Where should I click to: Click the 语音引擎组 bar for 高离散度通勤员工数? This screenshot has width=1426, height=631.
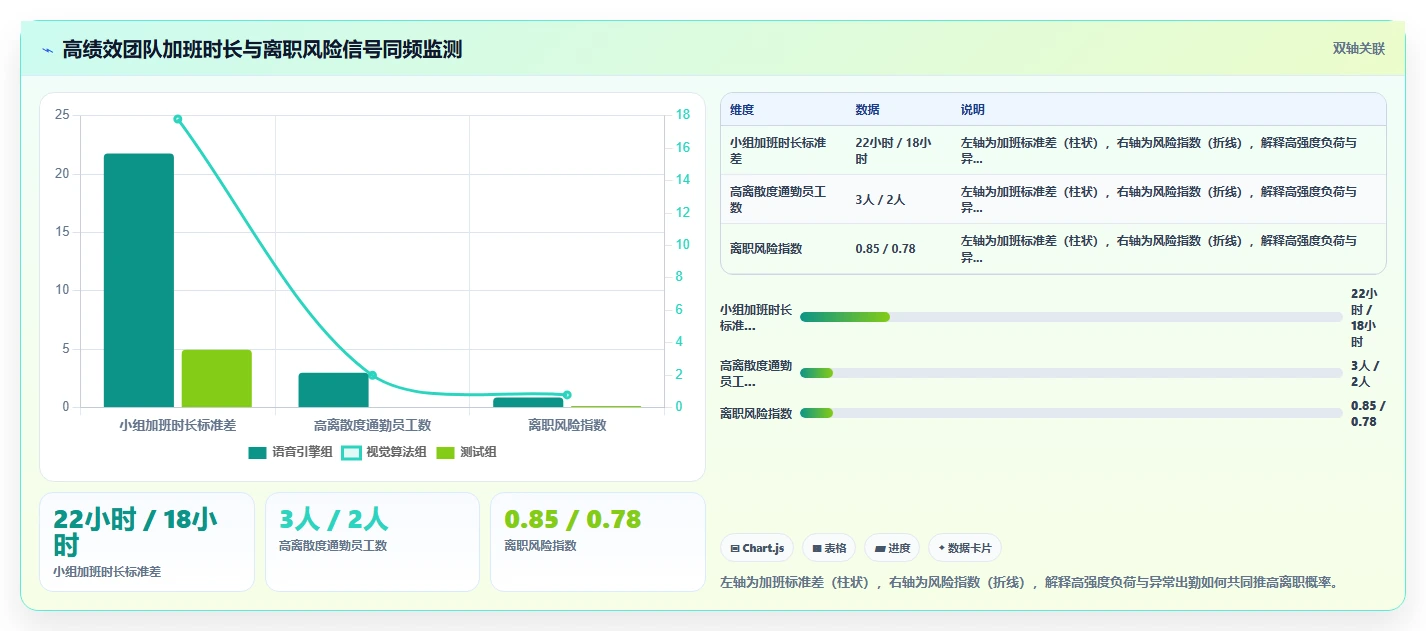(334, 390)
